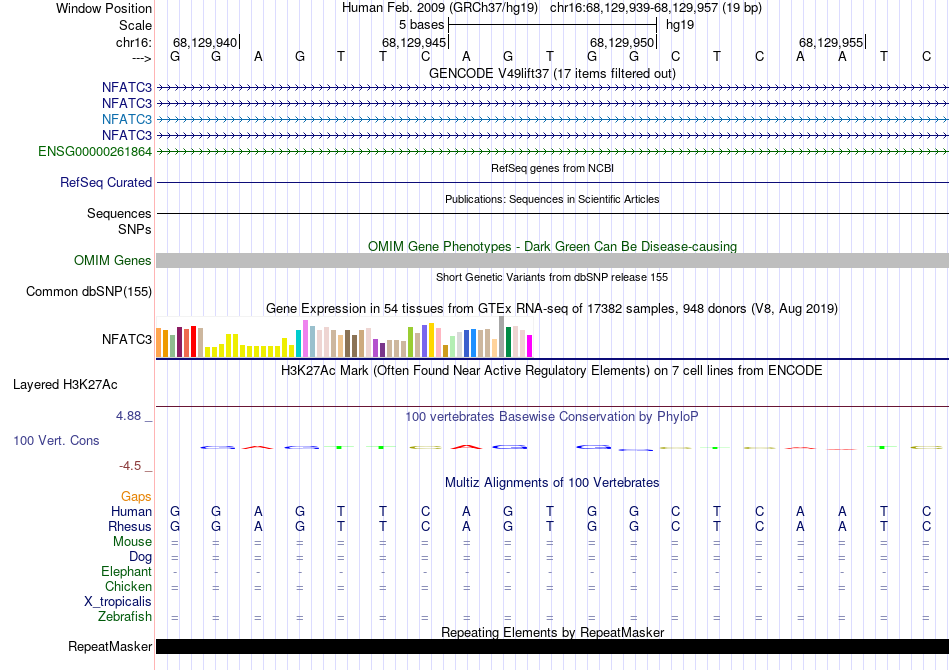This screenshot has width=950, height=670.
Task: Select the RepeatMasker track label
Action: click(x=110, y=647)
